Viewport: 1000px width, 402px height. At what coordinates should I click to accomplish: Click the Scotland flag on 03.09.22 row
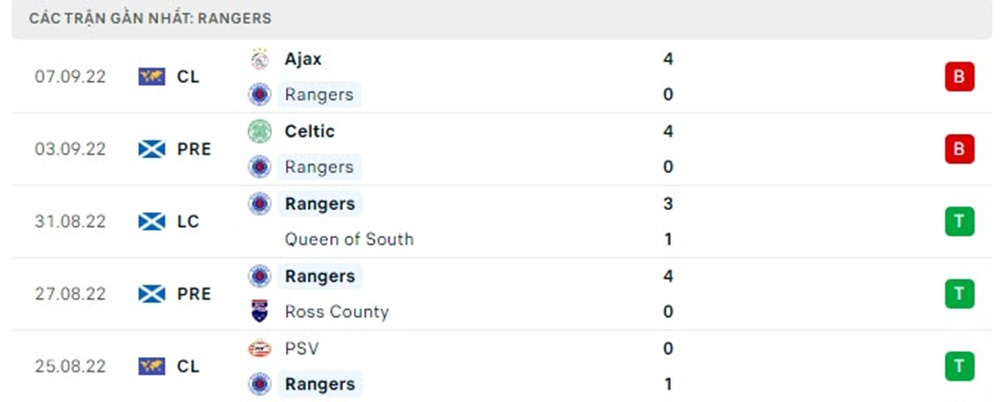point(152,149)
